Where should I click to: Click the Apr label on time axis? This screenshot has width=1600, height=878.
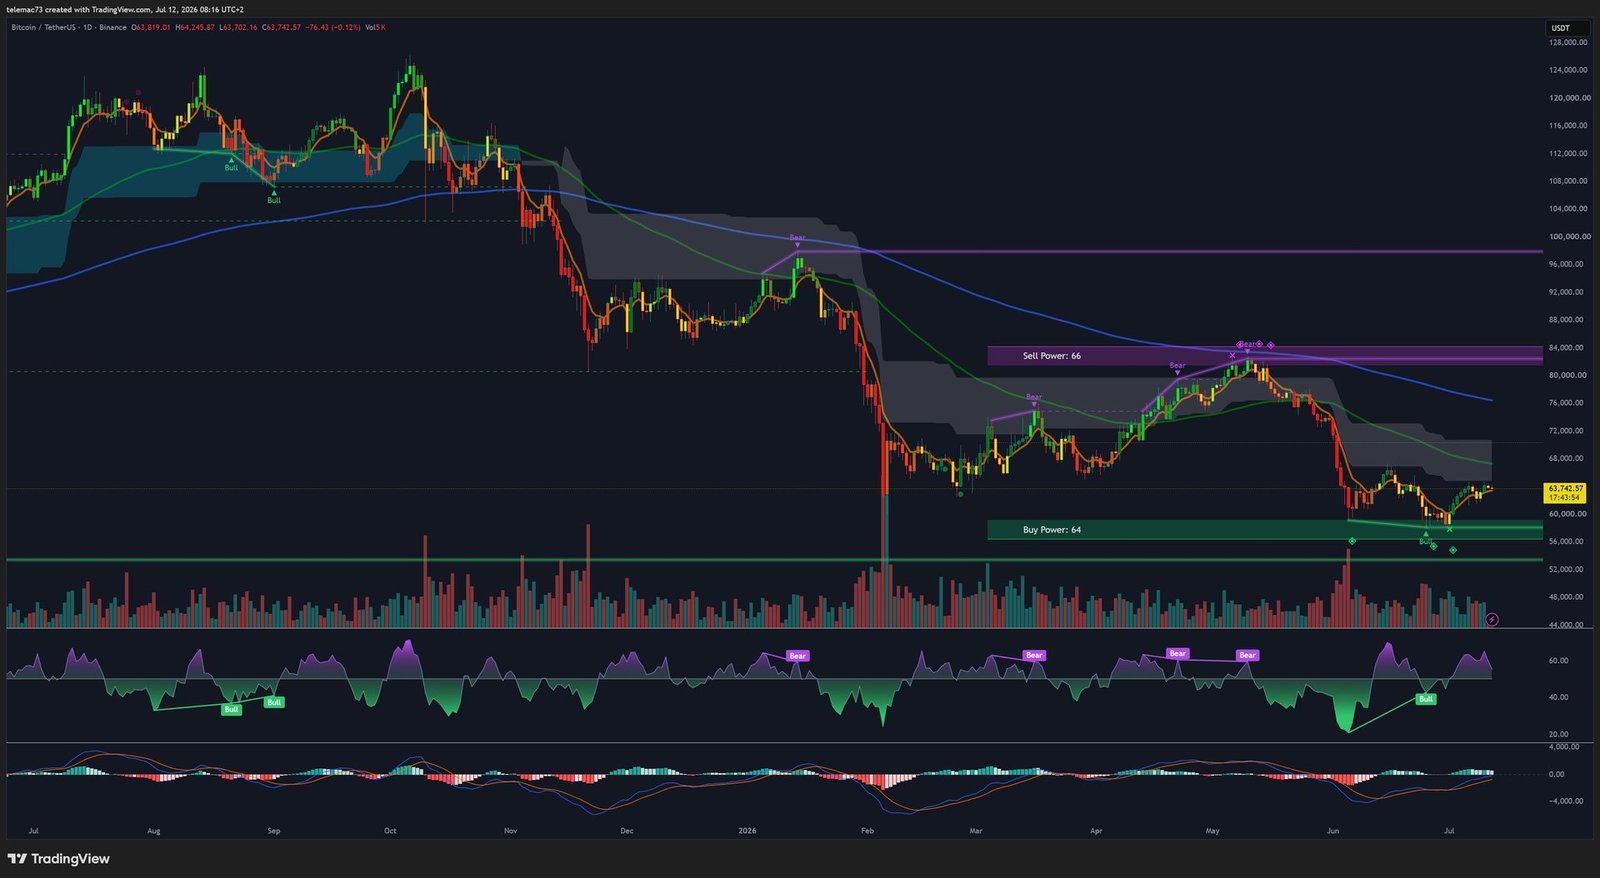click(1096, 831)
